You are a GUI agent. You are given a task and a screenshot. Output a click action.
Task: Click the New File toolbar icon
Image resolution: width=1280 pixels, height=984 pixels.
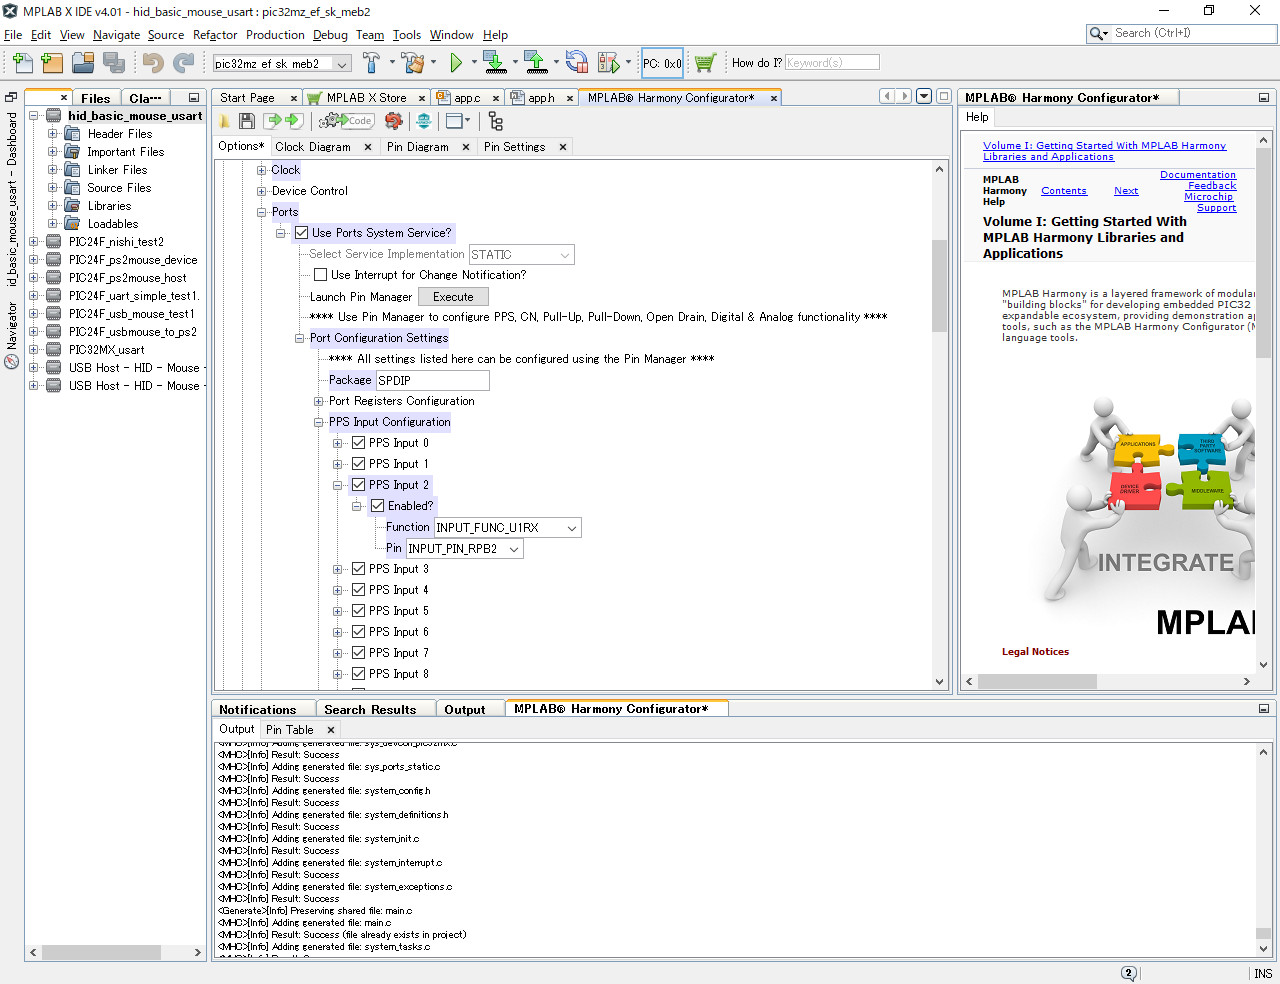coord(22,63)
